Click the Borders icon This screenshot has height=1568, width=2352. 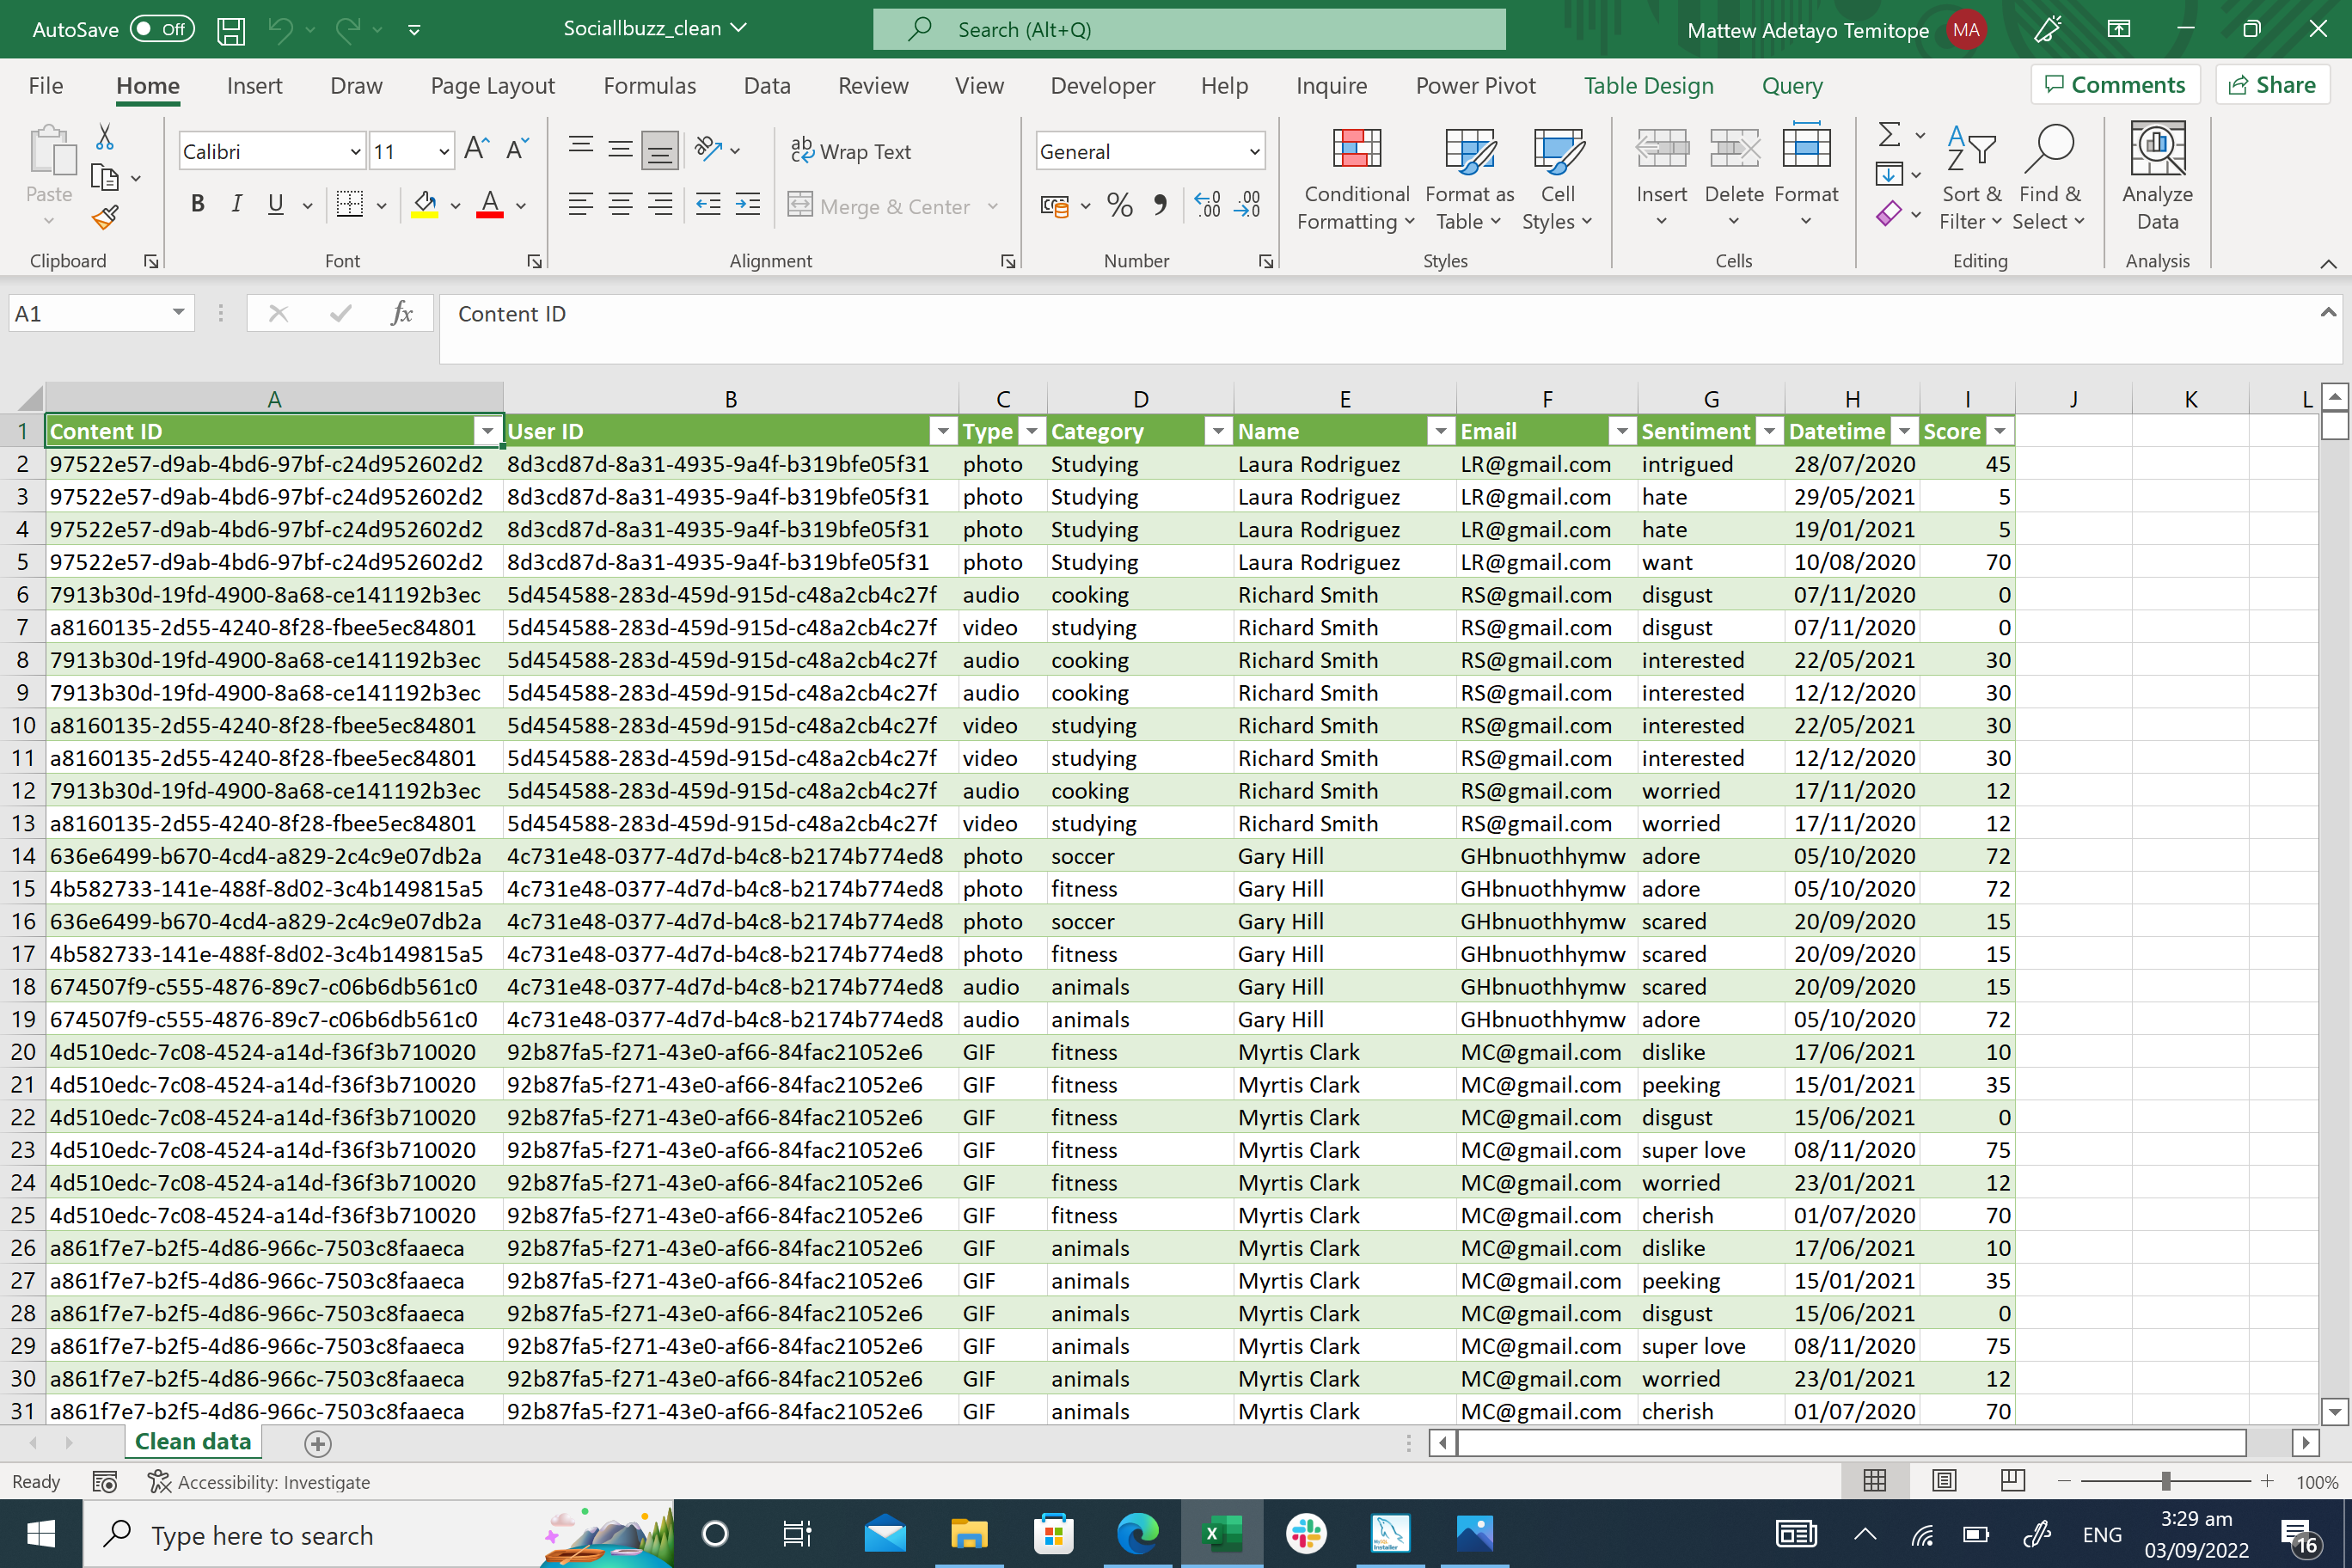click(x=350, y=205)
